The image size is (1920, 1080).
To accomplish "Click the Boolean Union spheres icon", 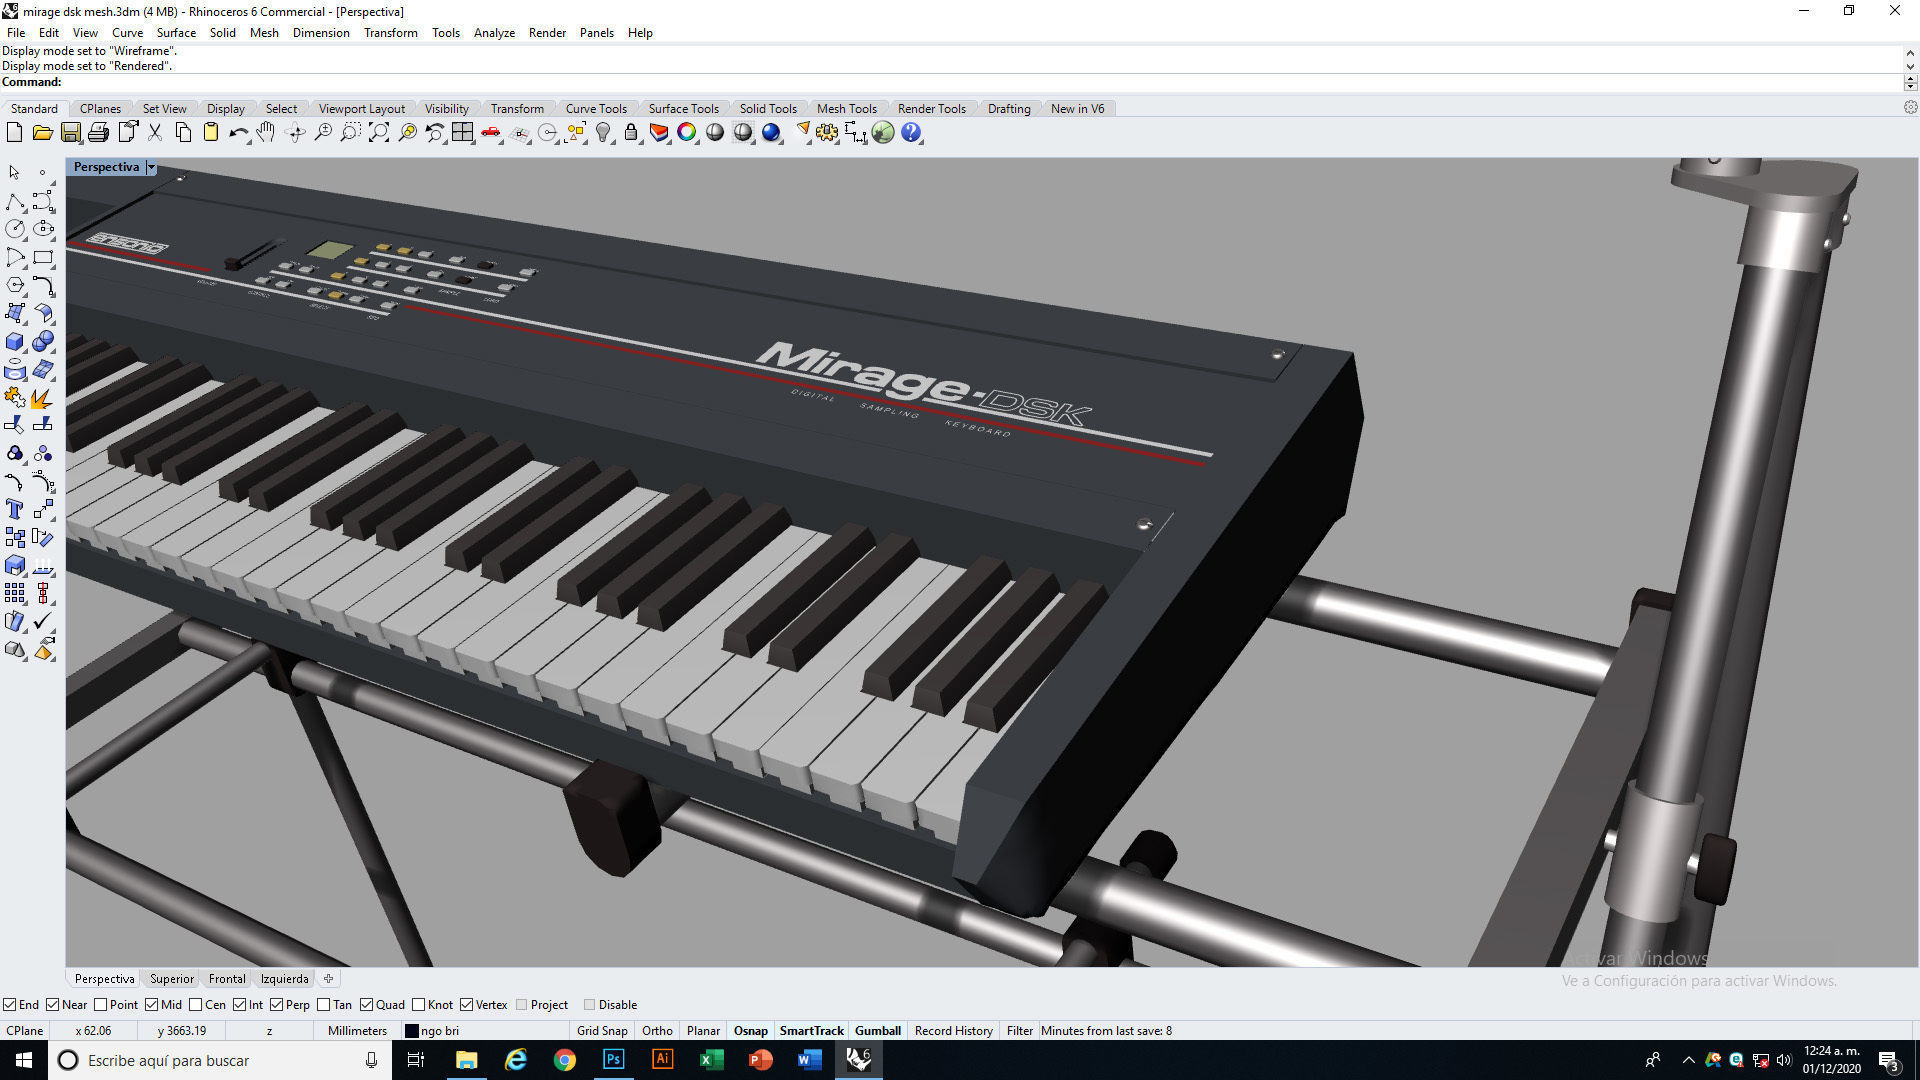I will (x=43, y=342).
